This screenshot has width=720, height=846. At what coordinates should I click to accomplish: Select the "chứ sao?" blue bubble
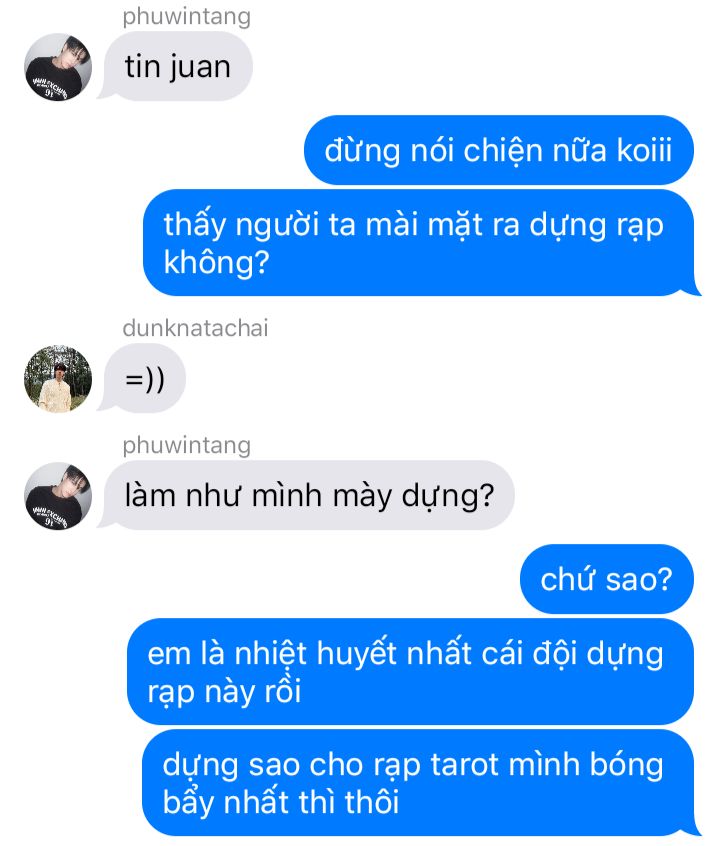pyautogui.click(x=607, y=579)
